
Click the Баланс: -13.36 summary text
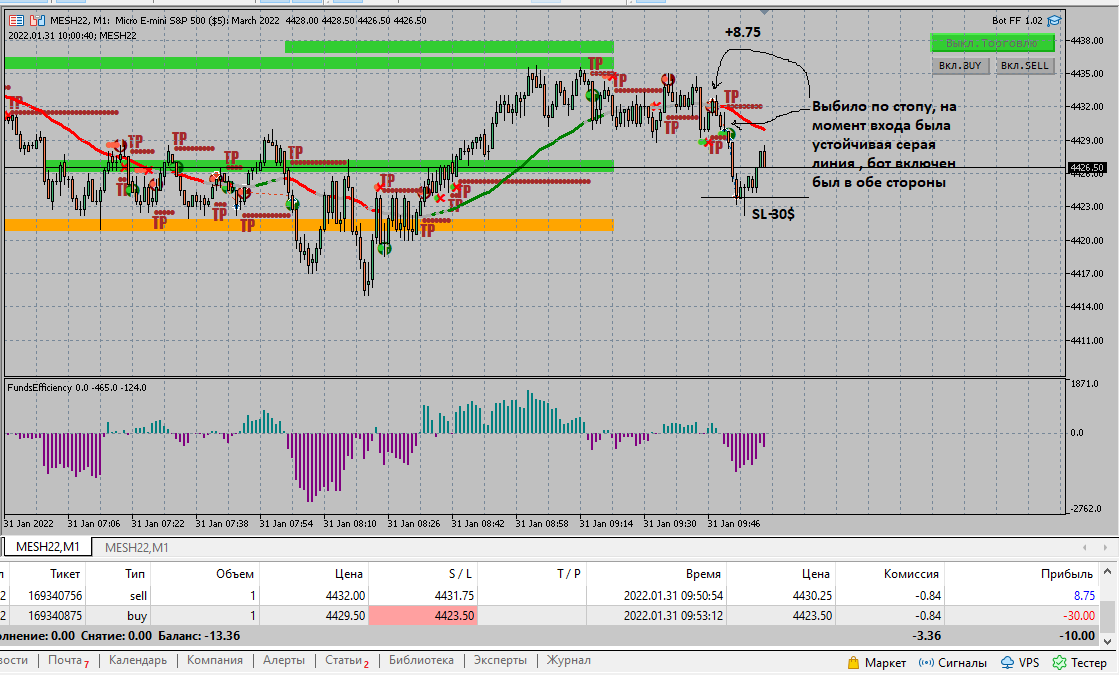[x=199, y=636]
